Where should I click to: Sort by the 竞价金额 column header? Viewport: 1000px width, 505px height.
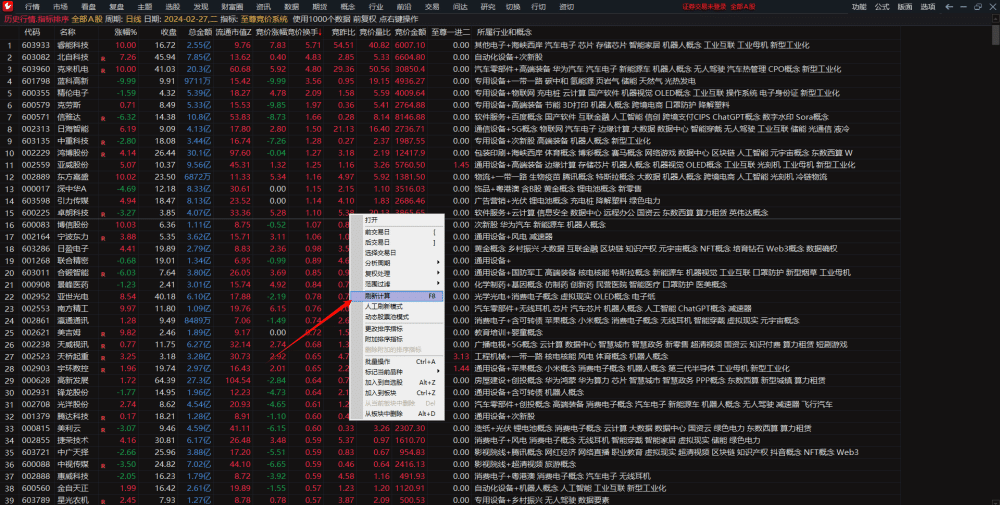click(x=411, y=32)
